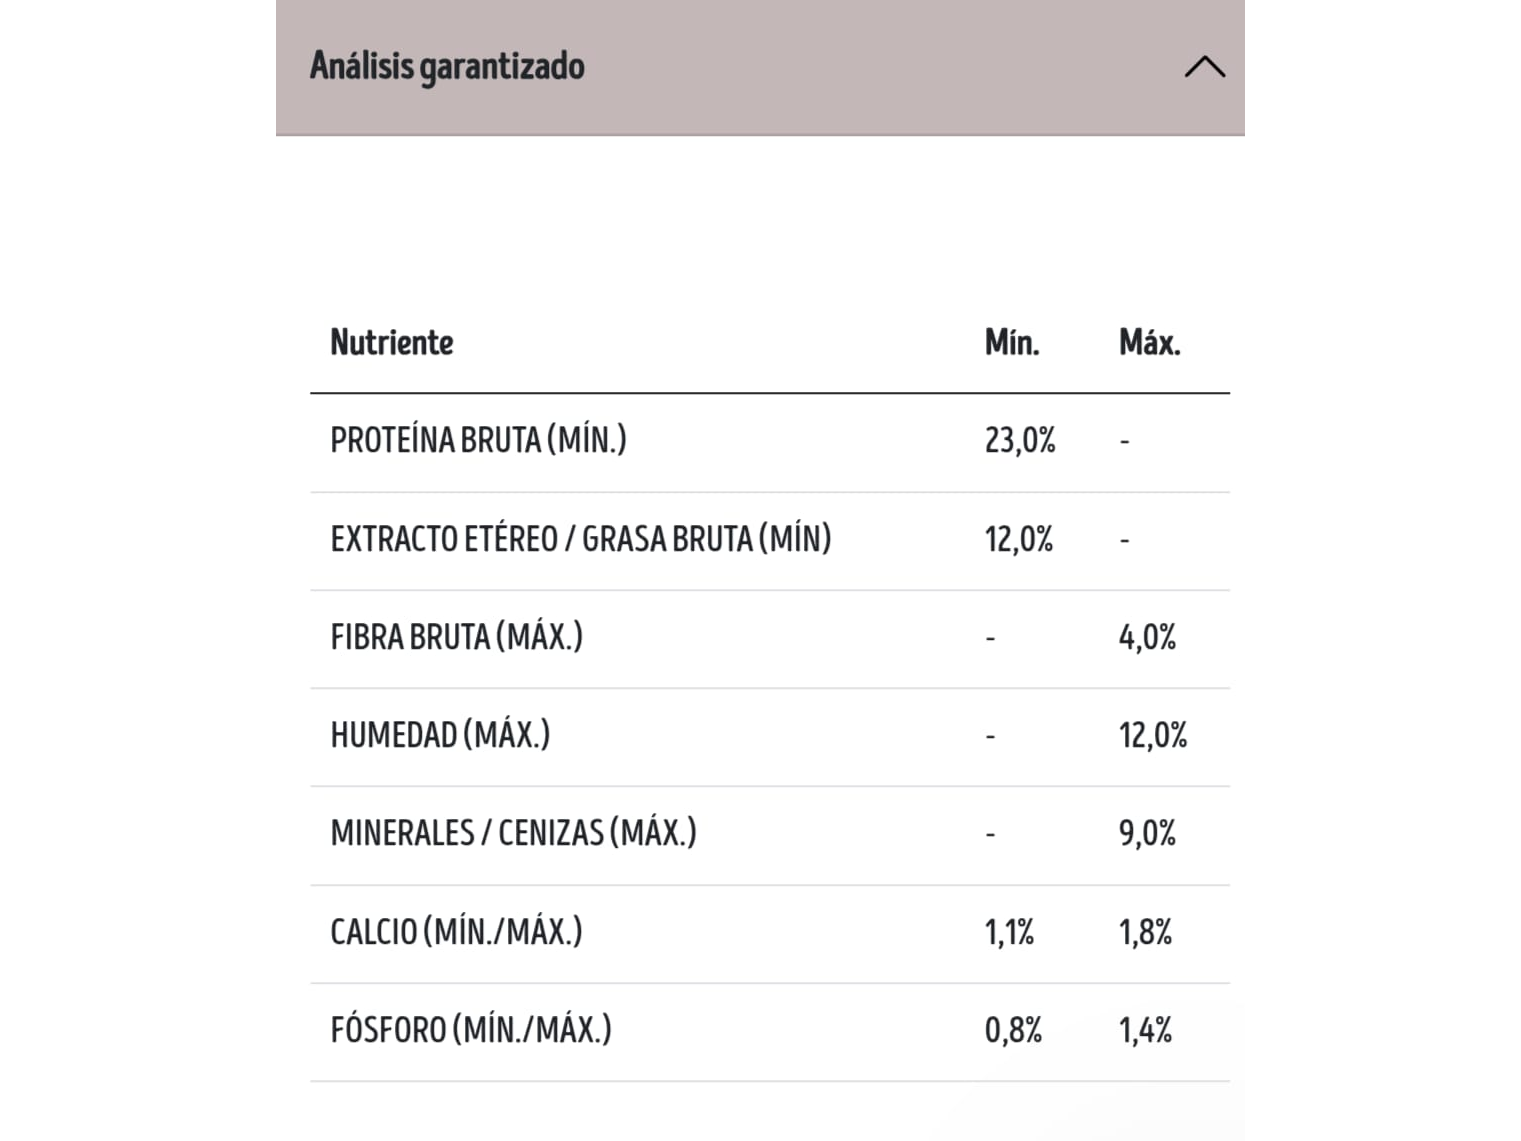Click the 1,1% calcium minimum value
The height and width of the screenshot is (1141, 1521).
pyautogui.click(x=1009, y=932)
